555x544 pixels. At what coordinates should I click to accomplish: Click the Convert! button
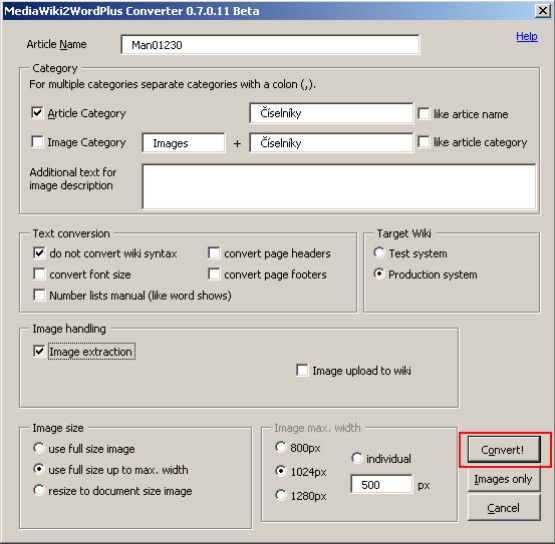(504, 449)
